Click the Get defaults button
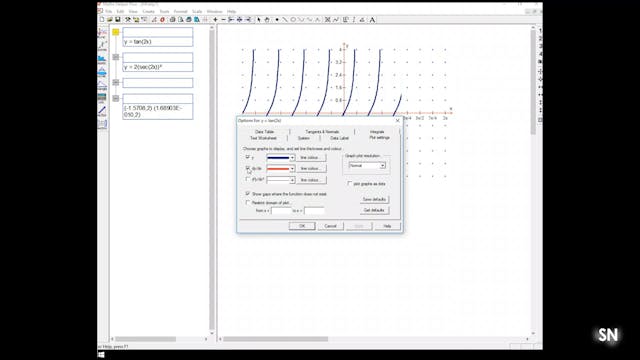Image resolution: width=640 pixels, height=360 pixels. tap(374, 210)
